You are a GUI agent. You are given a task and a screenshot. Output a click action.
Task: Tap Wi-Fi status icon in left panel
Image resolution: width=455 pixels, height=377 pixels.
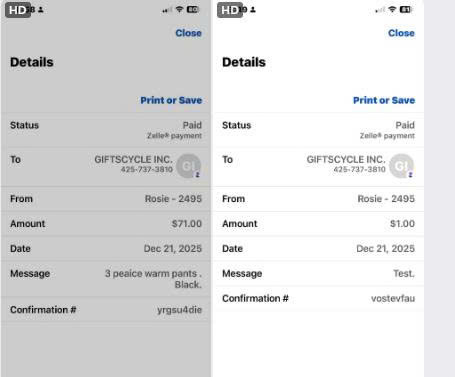[x=180, y=9]
